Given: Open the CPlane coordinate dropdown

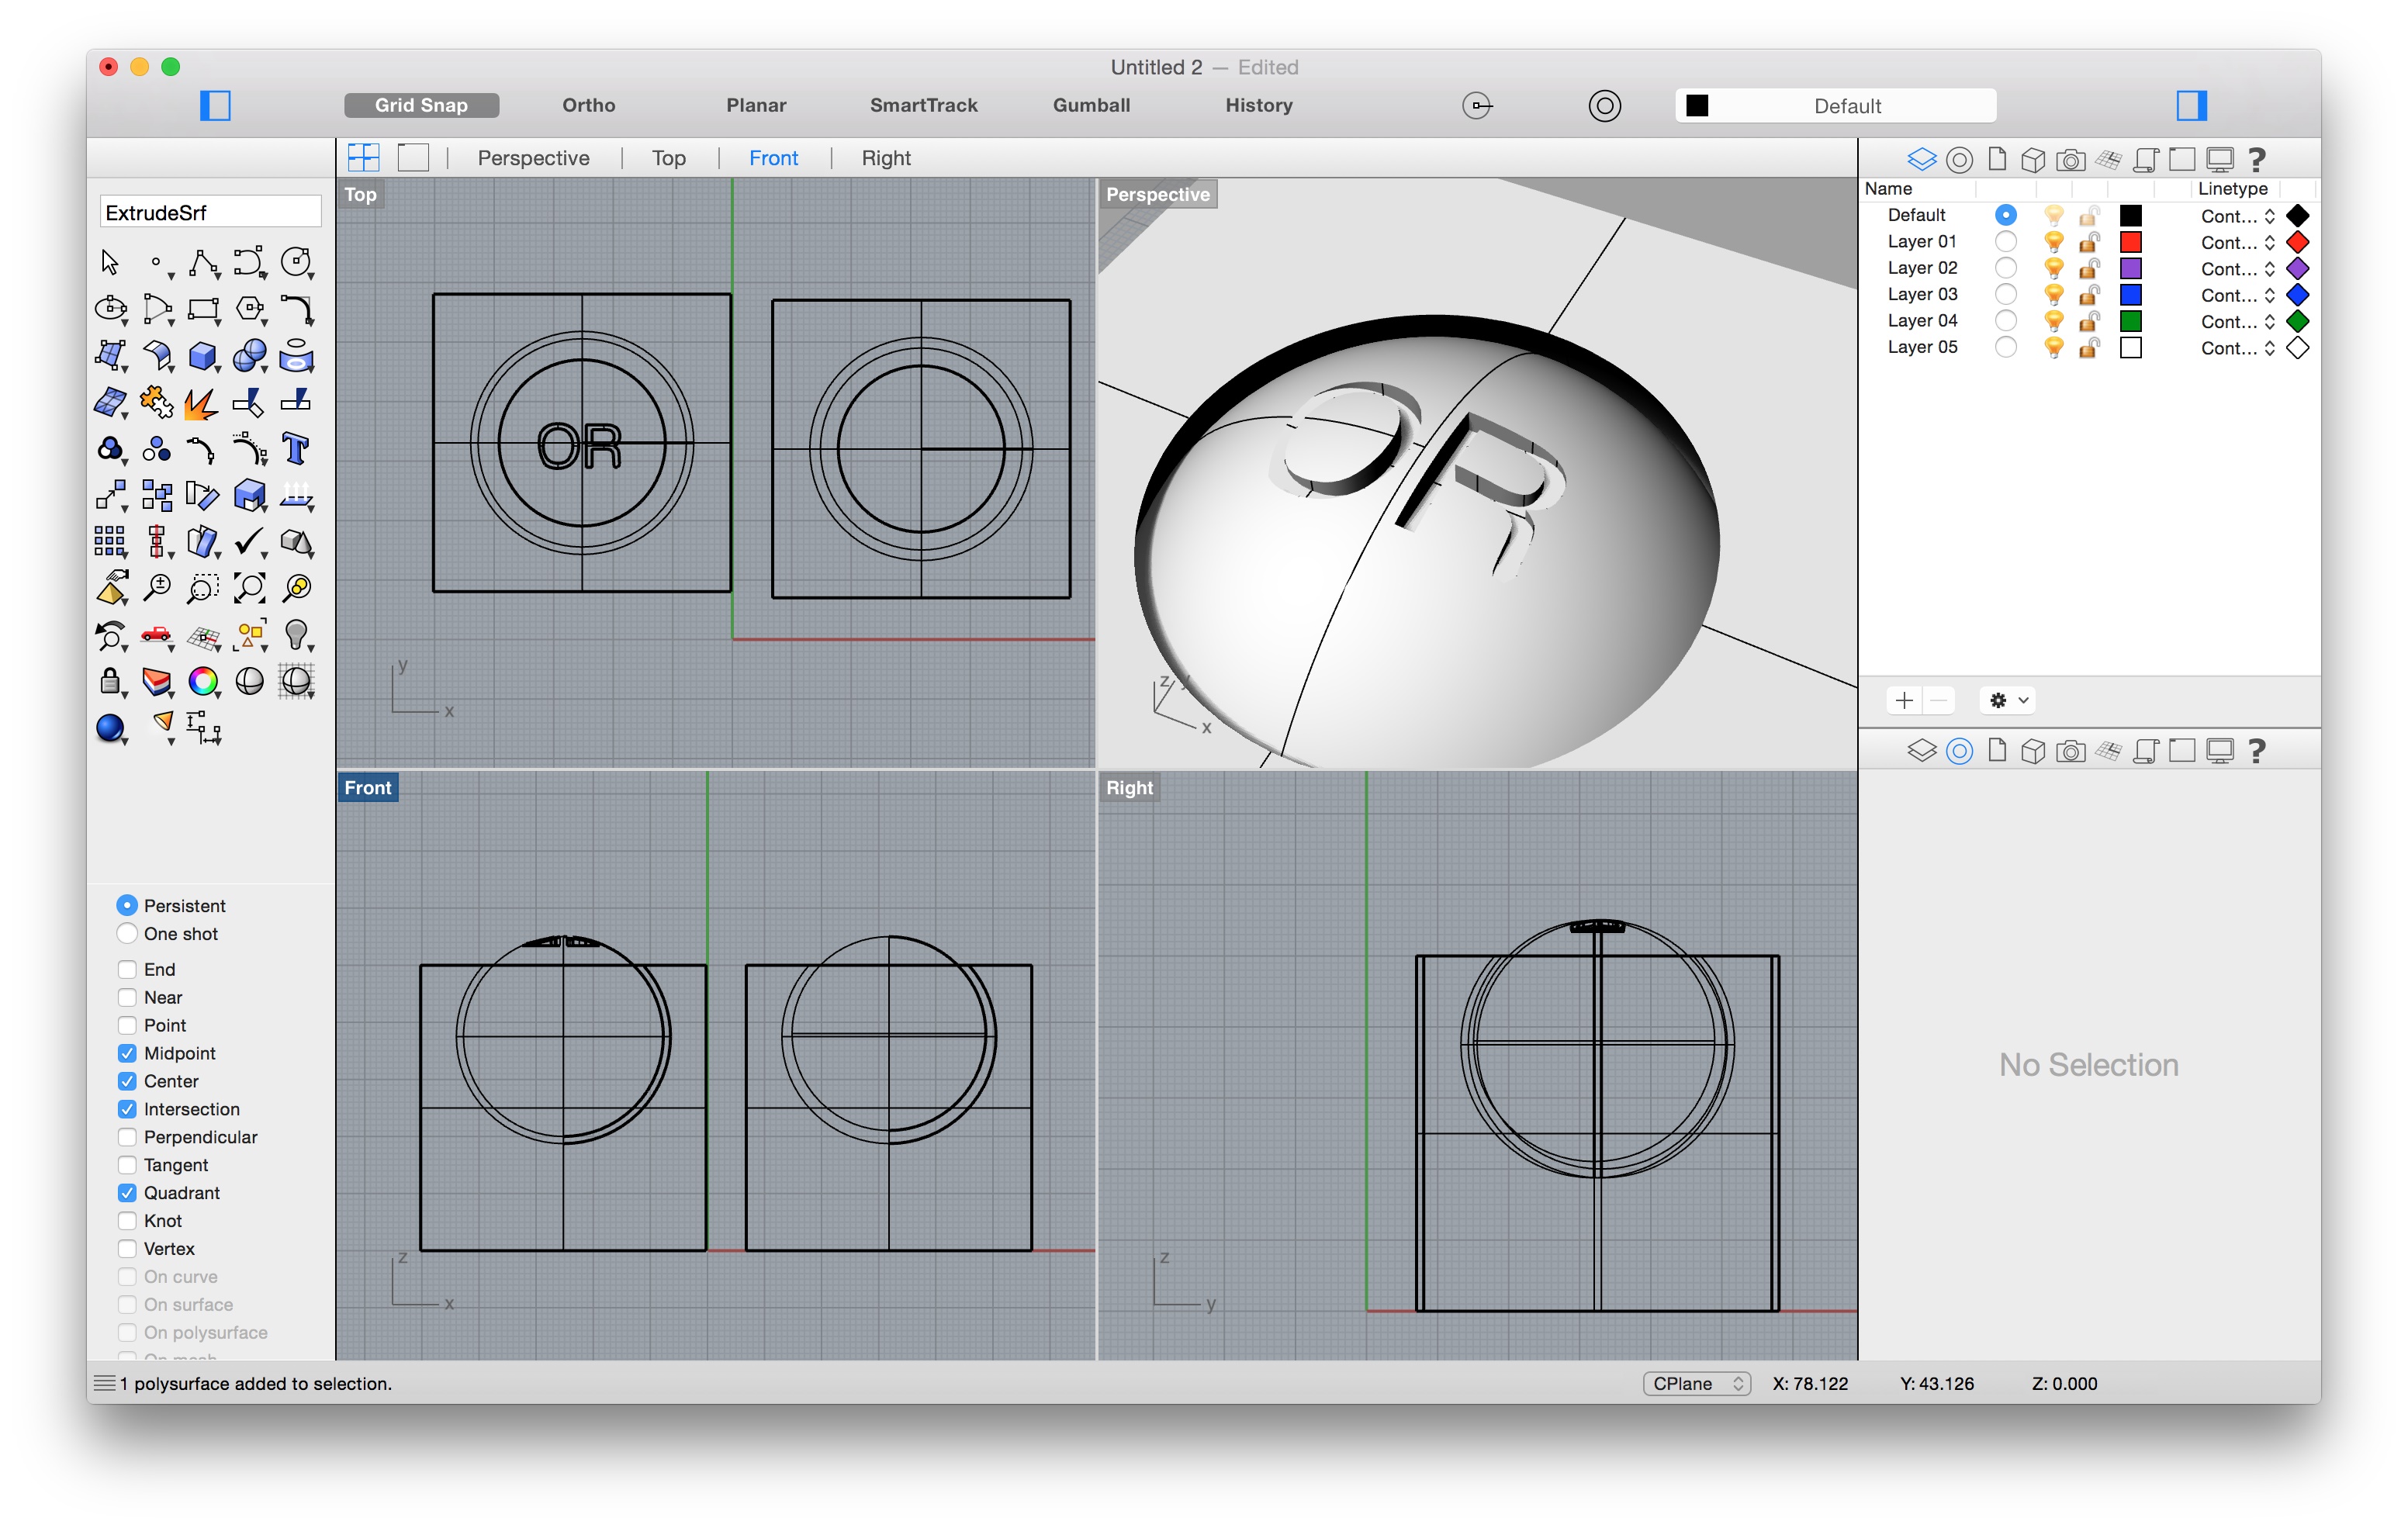Looking at the screenshot, I should coord(1696,1383).
